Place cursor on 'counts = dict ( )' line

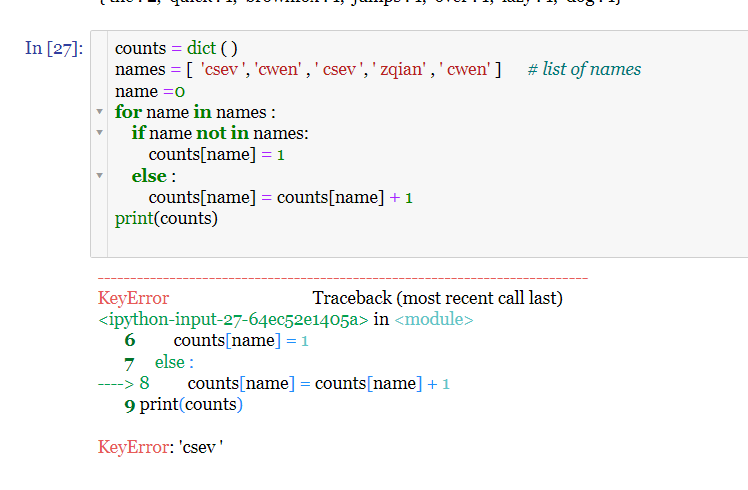[x=176, y=48]
